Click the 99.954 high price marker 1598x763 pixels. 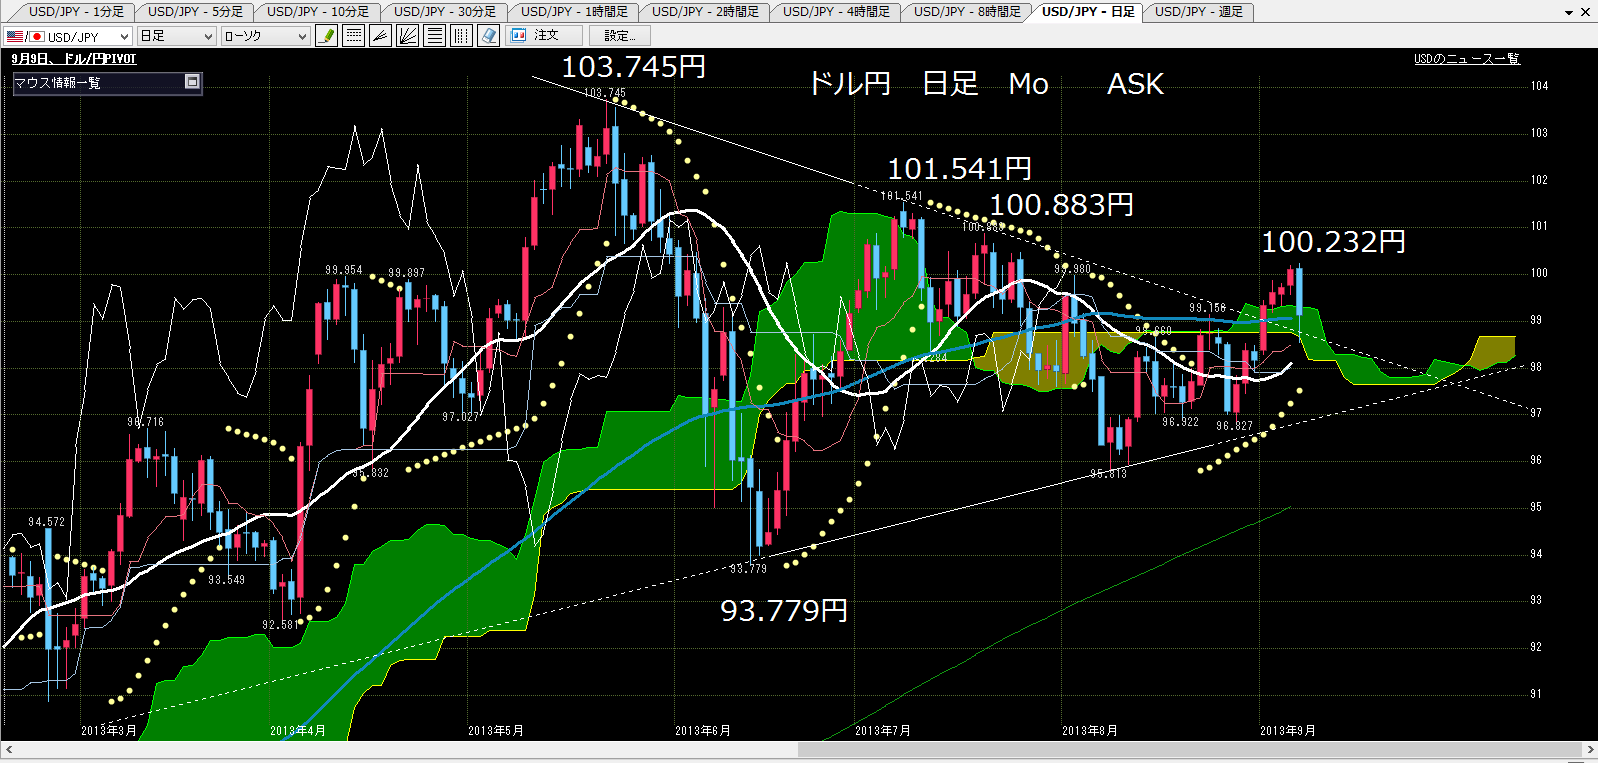(344, 270)
